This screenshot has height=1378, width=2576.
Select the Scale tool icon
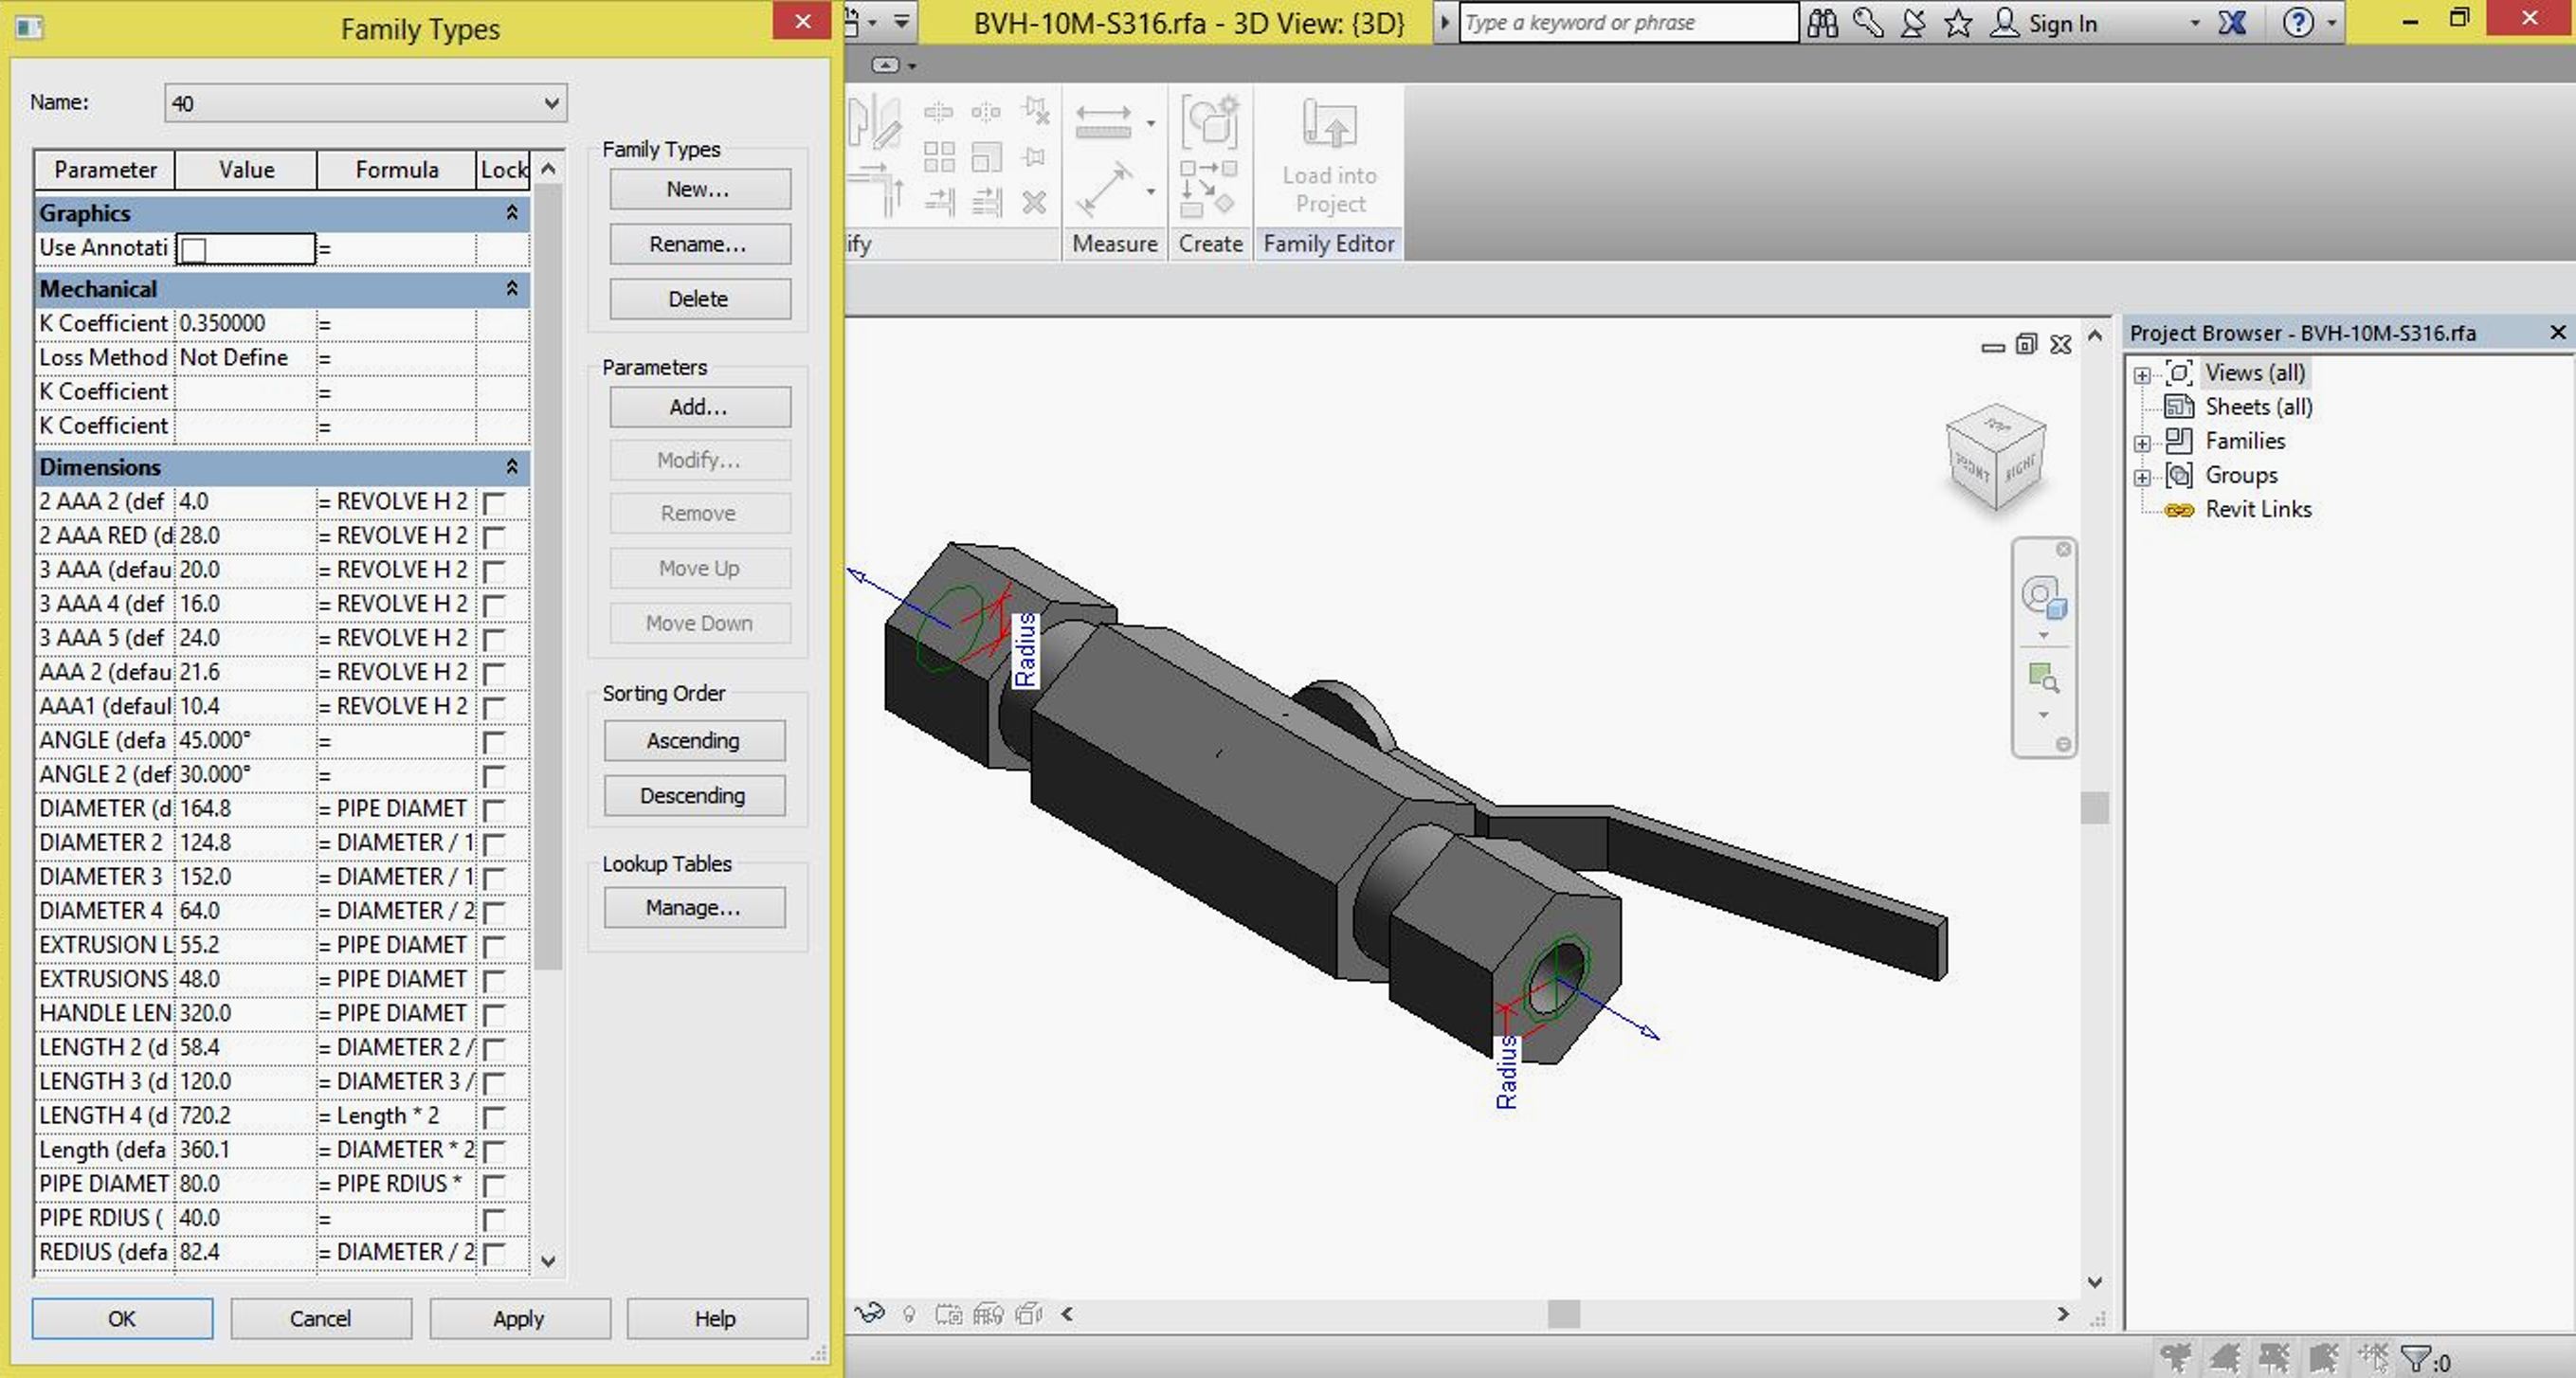tap(986, 157)
